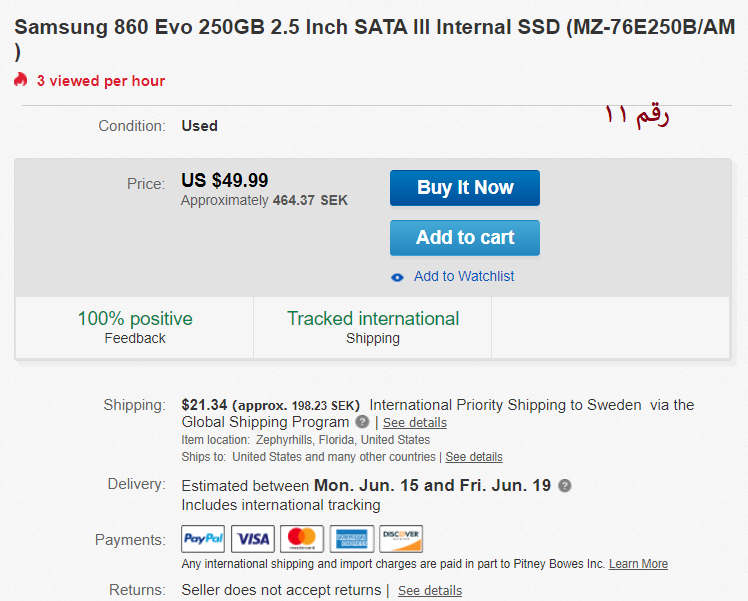The height and width of the screenshot is (601, 748).
Task: Click the Discover card icon
Action: coord(401,540)
